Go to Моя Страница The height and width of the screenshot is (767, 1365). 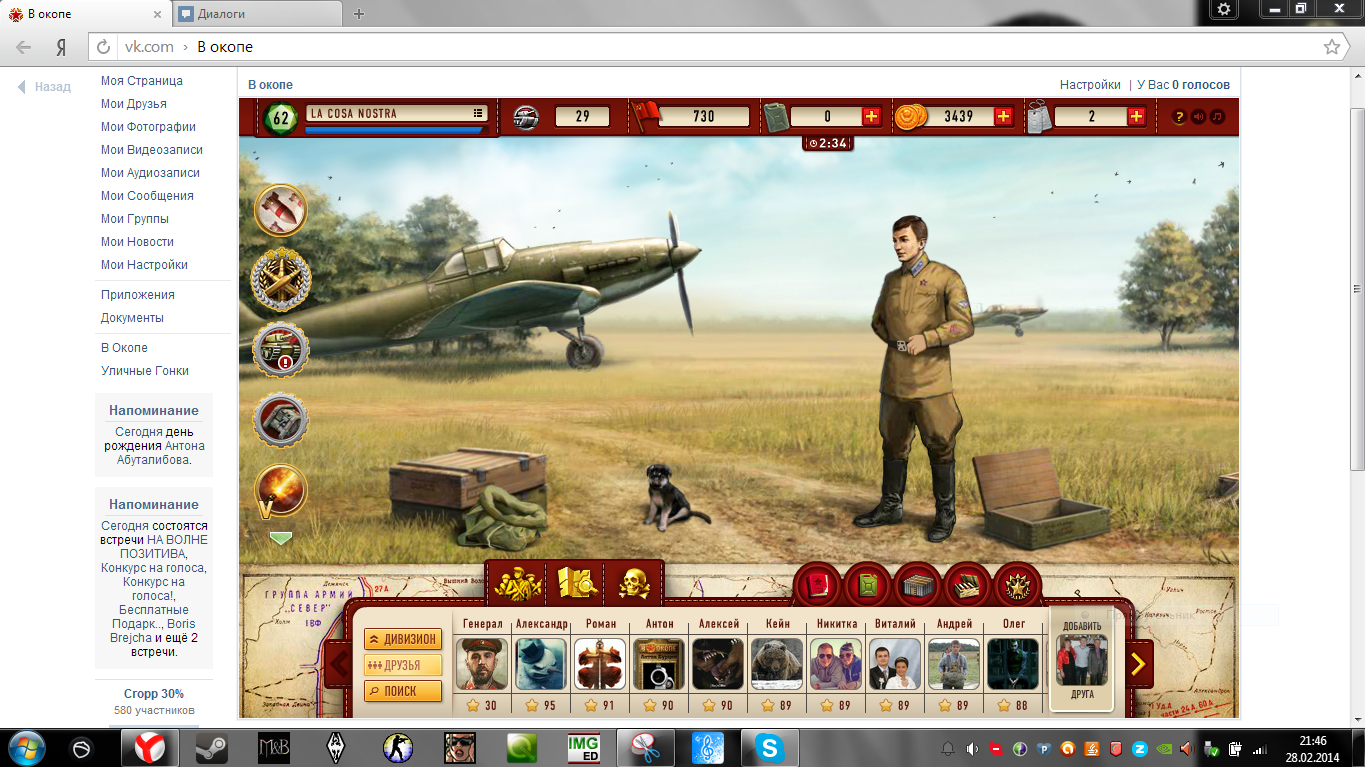[x=142, y=81]
